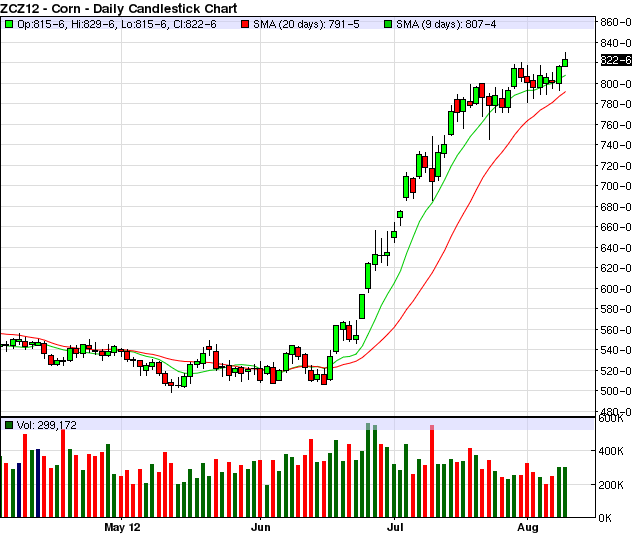Click the last green candlestick near 822-6
This screenshot has width=640, height=536.
pyautogui.click(x=565, y=62)
